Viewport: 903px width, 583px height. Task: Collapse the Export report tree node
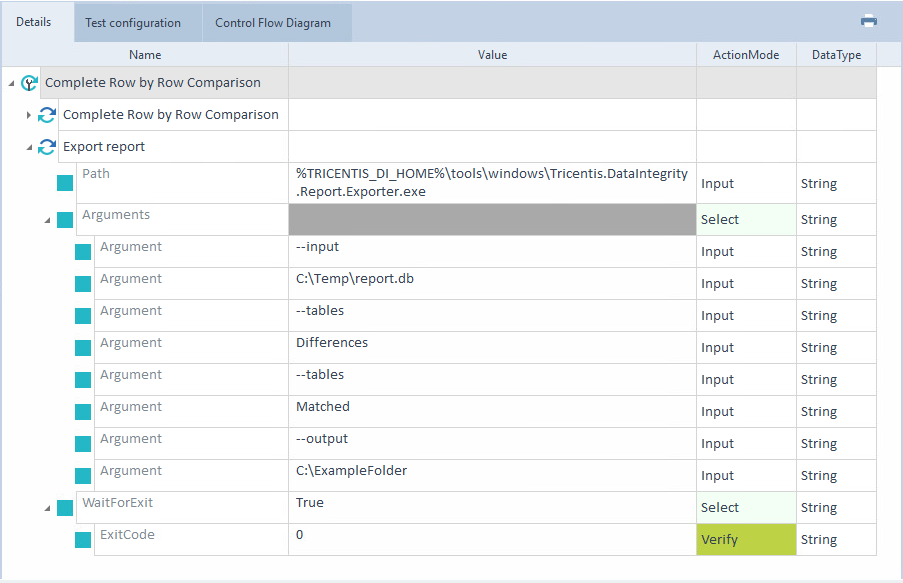click(x=29, y=148)
